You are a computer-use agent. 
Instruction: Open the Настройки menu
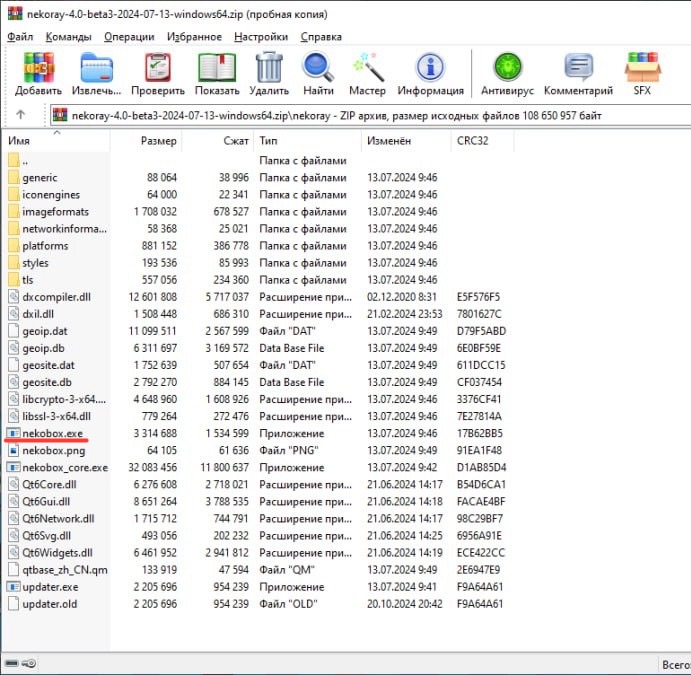coord(261,37)
